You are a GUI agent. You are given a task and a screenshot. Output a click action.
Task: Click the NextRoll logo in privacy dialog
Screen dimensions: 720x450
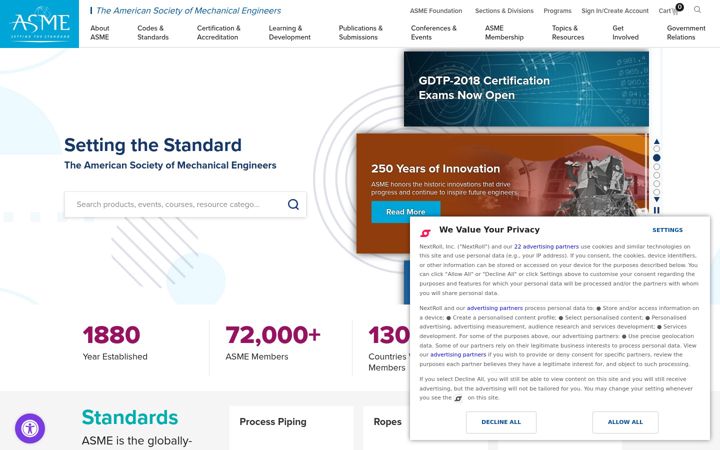click(x=426, y=233)
